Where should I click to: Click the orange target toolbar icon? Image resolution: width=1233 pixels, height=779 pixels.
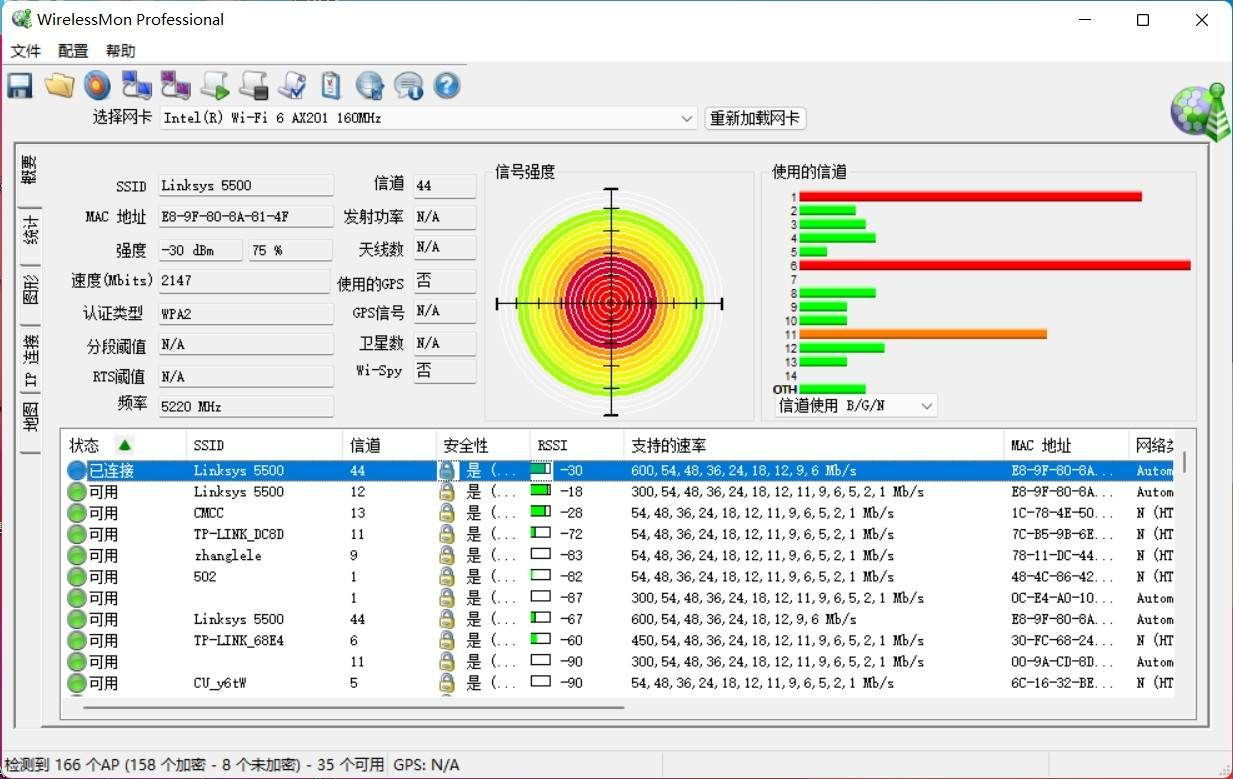point(97,85)
